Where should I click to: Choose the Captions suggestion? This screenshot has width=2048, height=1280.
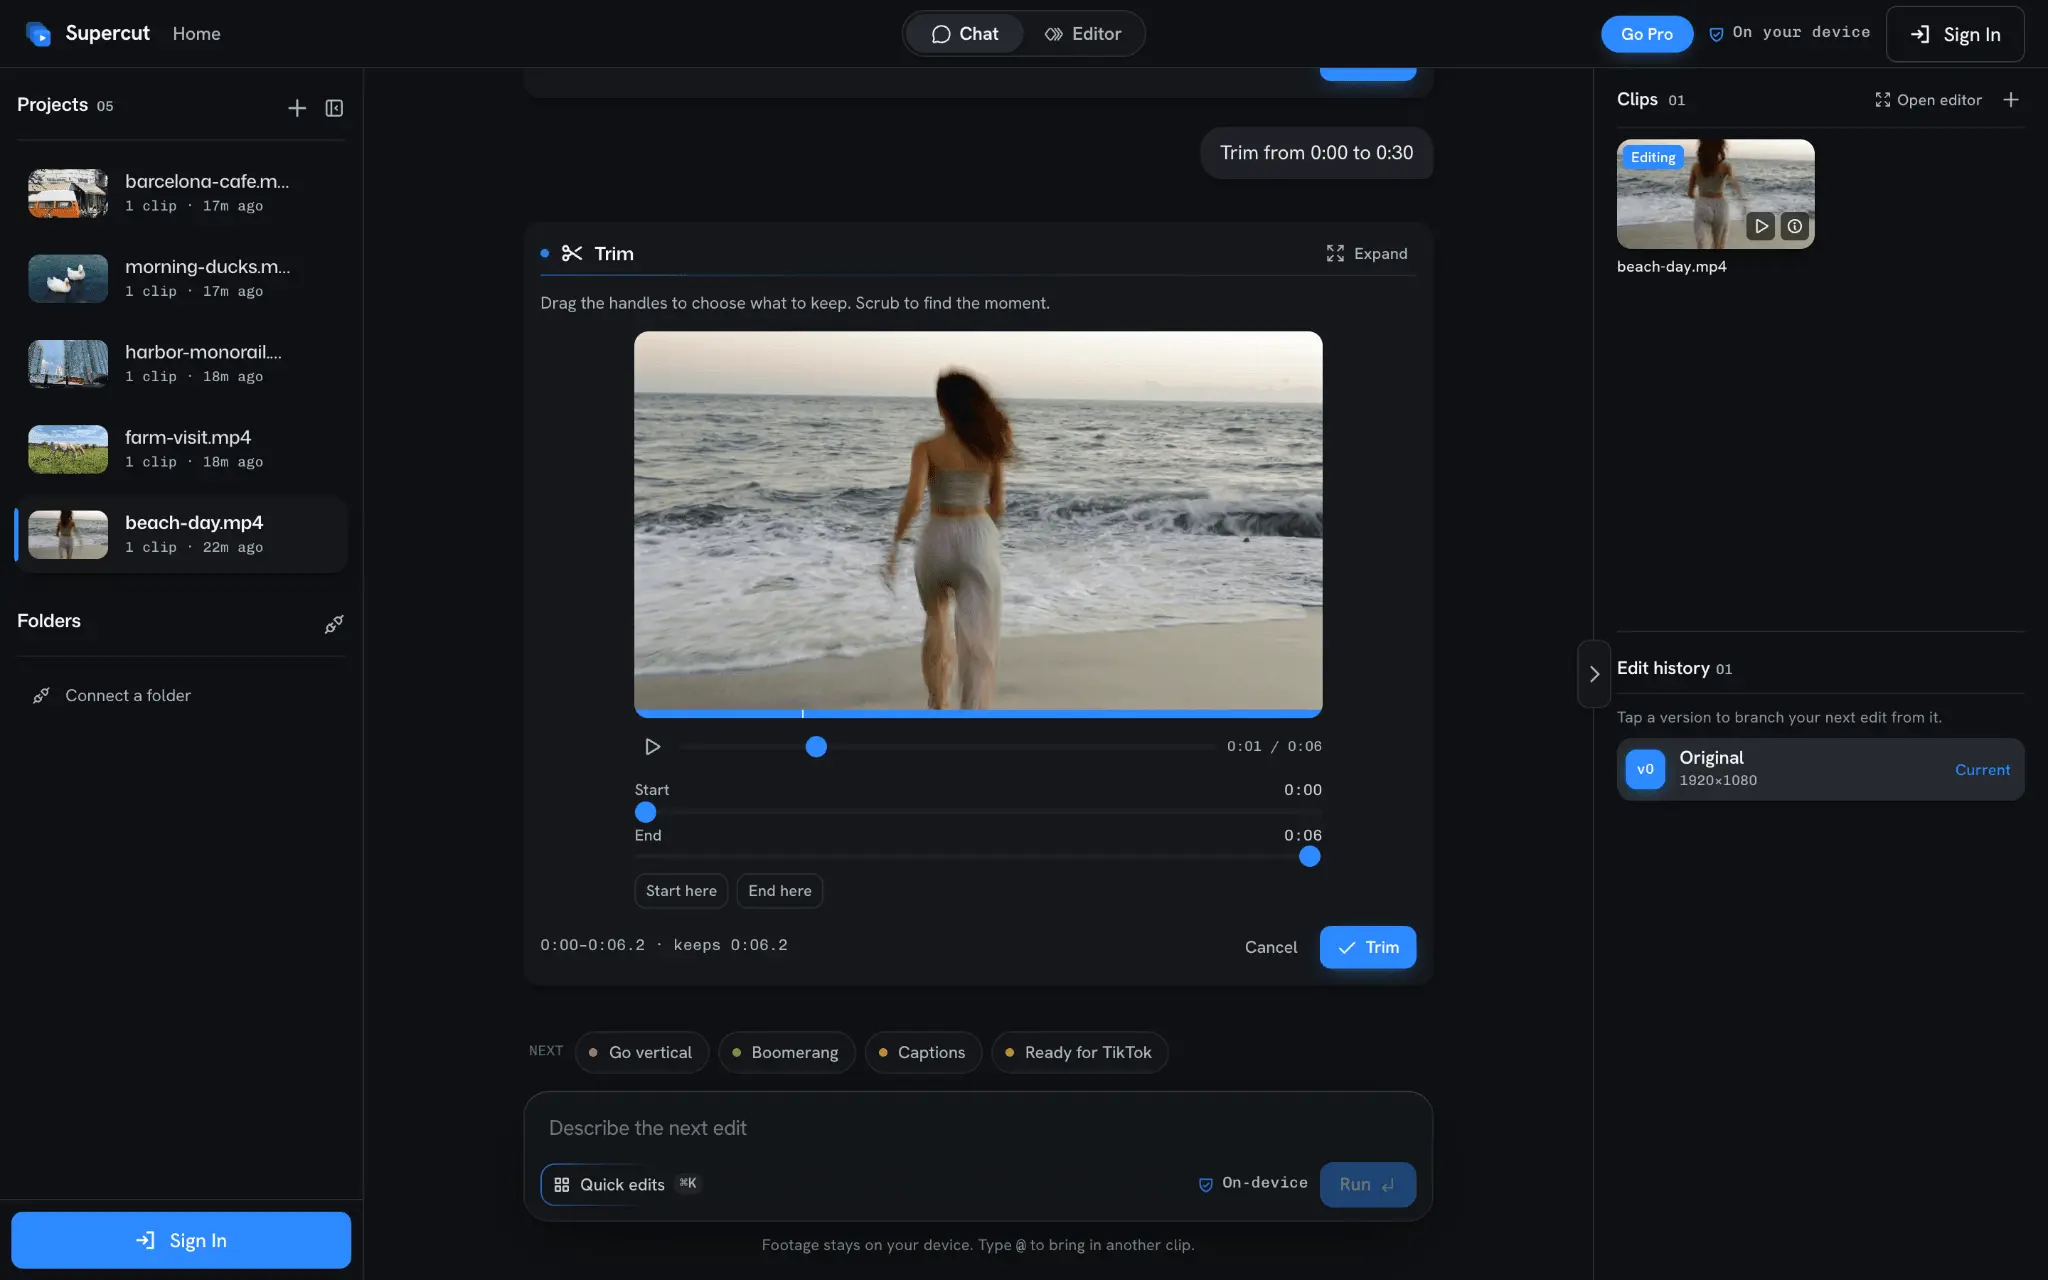click(922, 1052)
